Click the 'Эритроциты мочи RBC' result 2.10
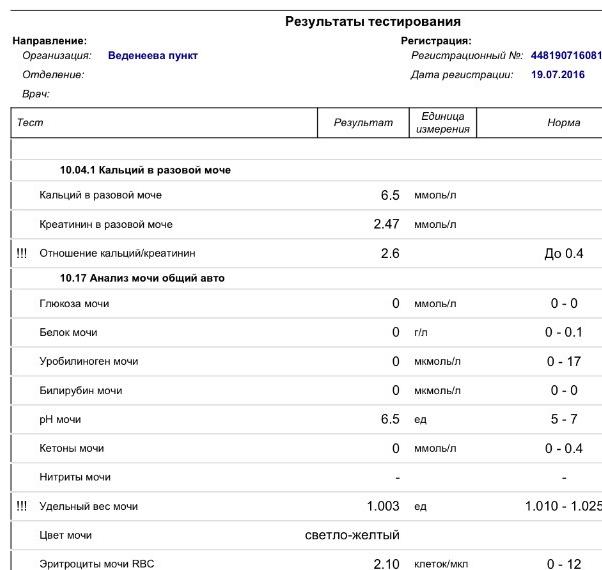This screenshot has width=602, height=570. [x=386, y=564]
